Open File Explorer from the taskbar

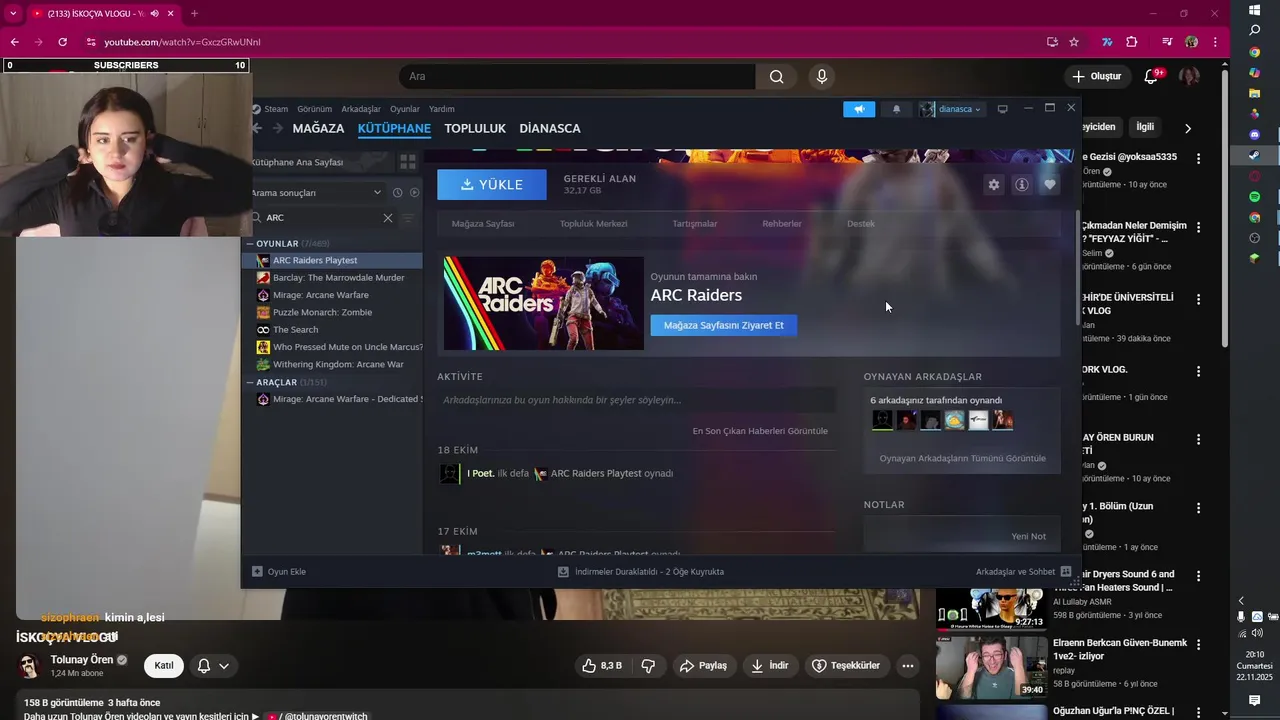tap(1254, 93)
